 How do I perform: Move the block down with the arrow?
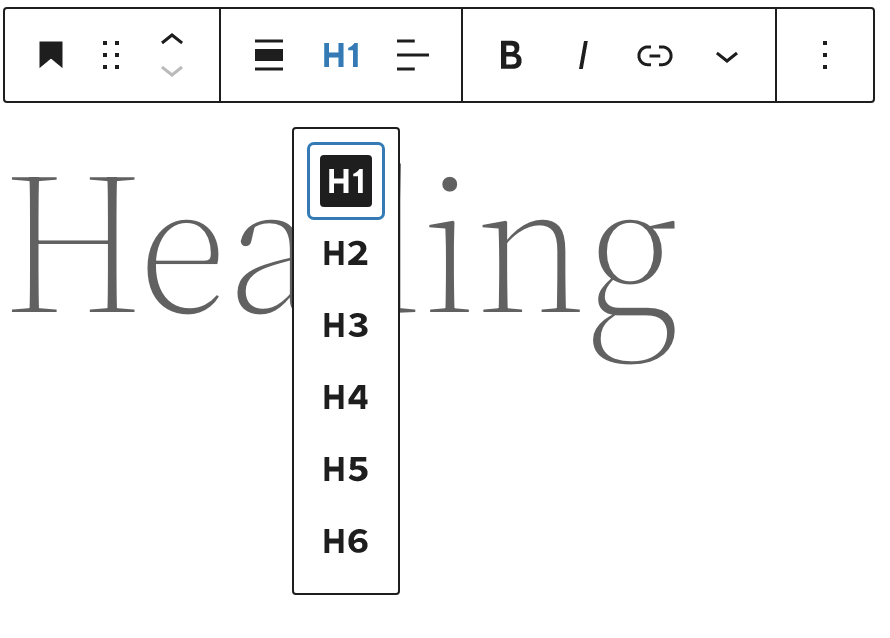point(172,70)
